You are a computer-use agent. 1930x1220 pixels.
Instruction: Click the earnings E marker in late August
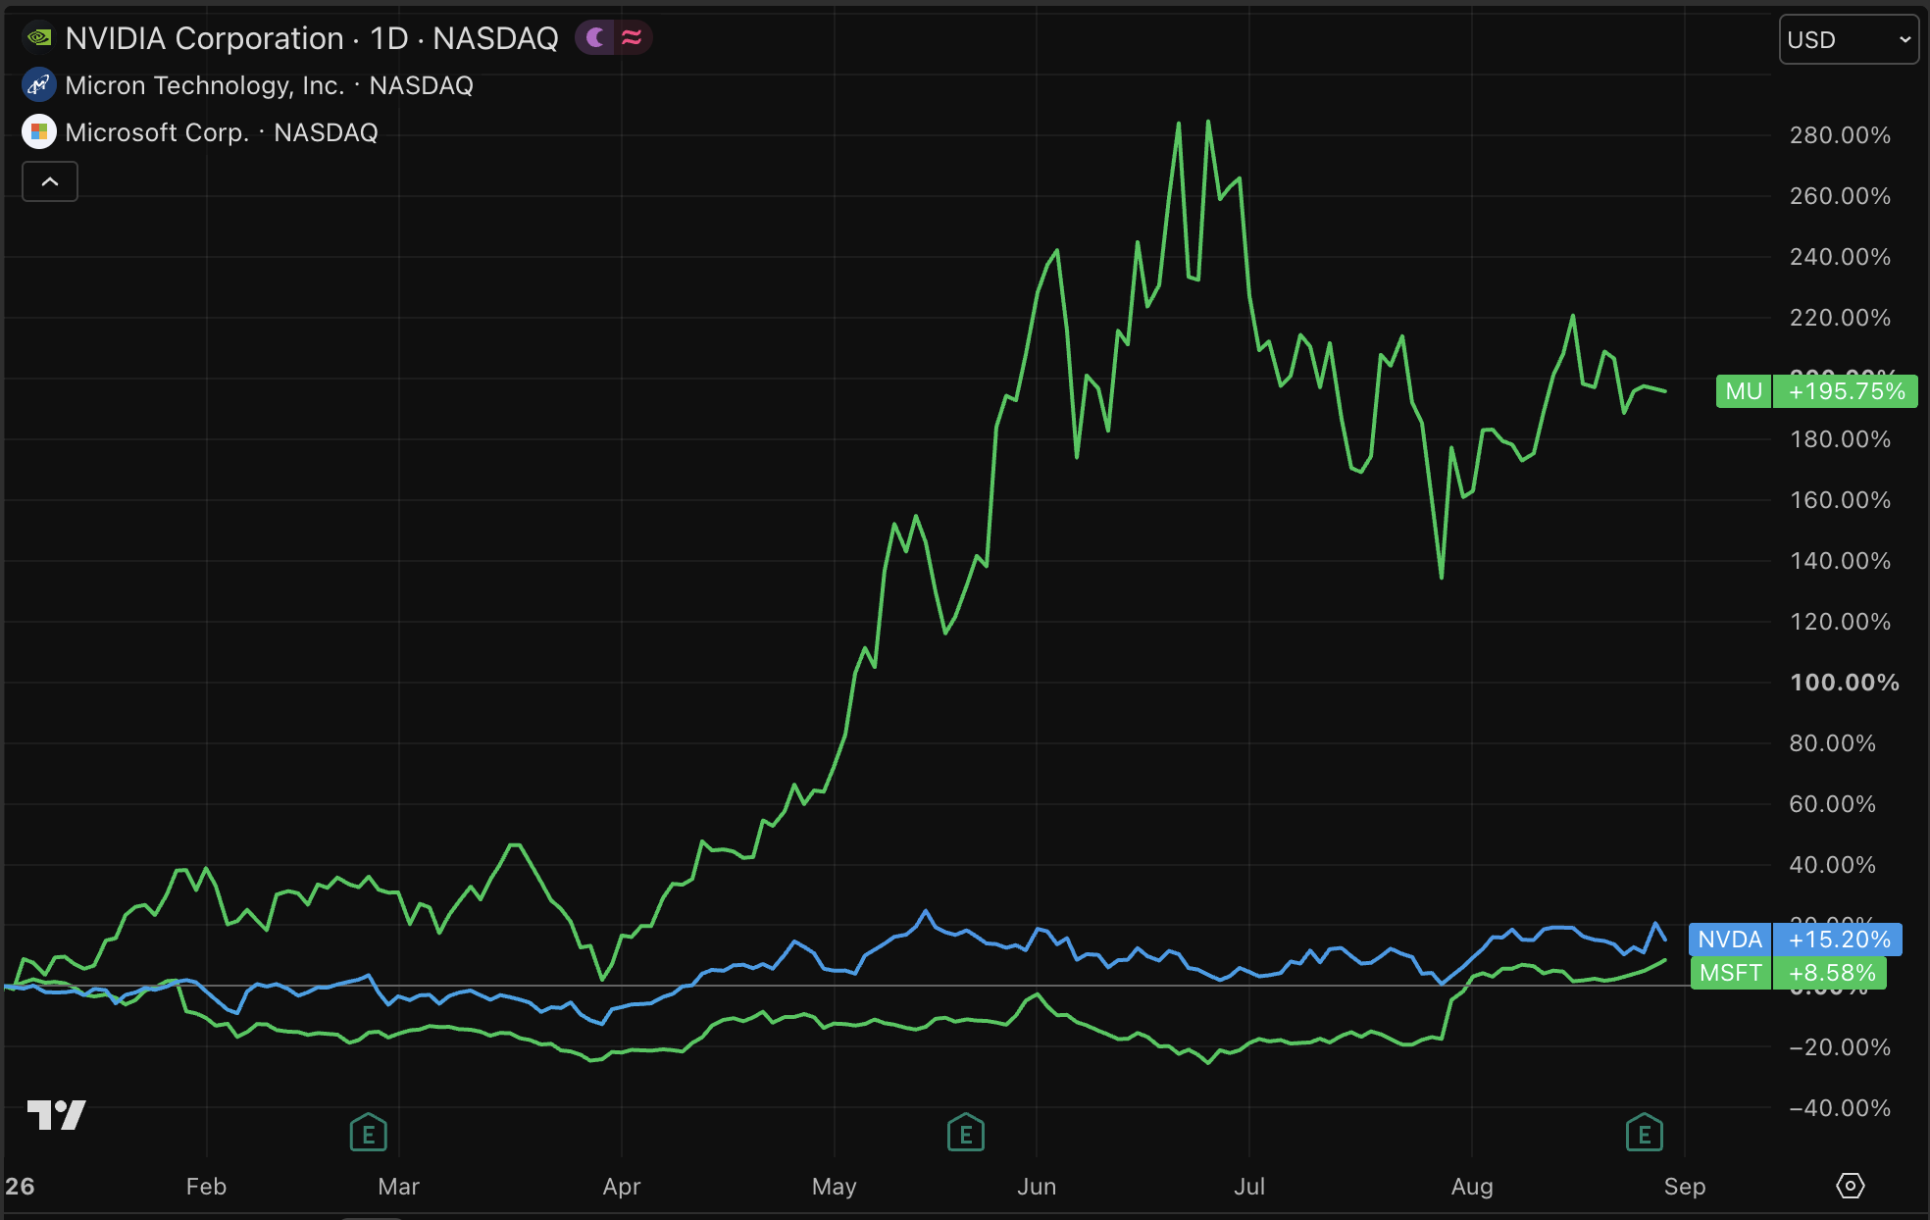(x=1644, y=1132)
